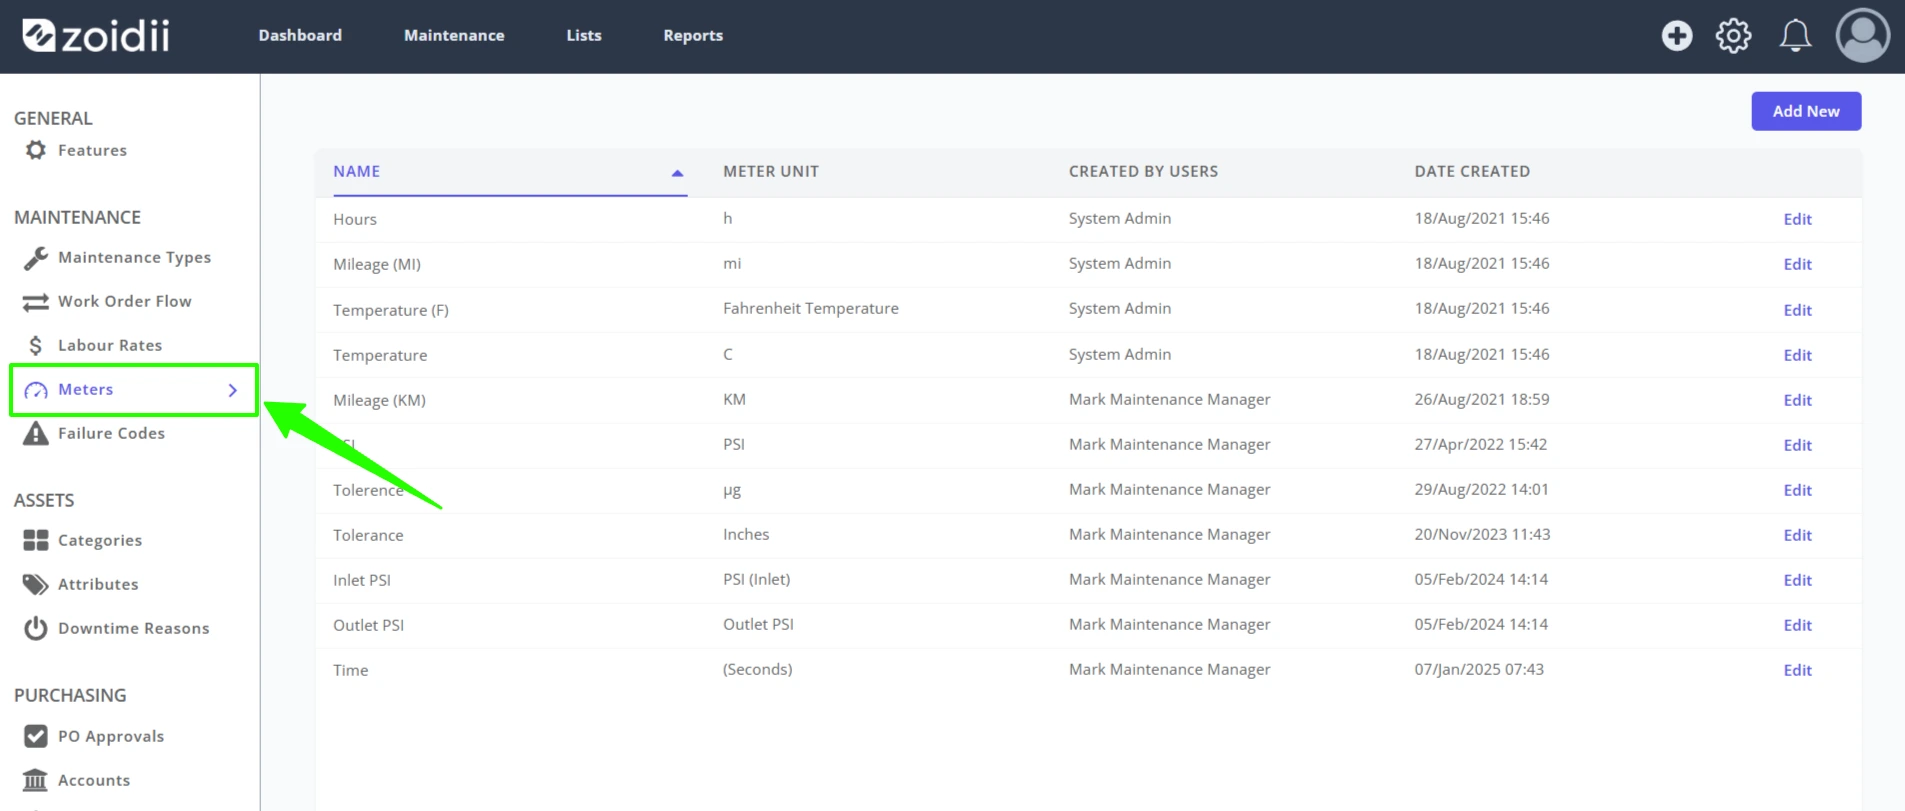Screen dimensions: 1905x811
Task: Select the Maintenance Types wrench icon
Action: click(36, 258)
